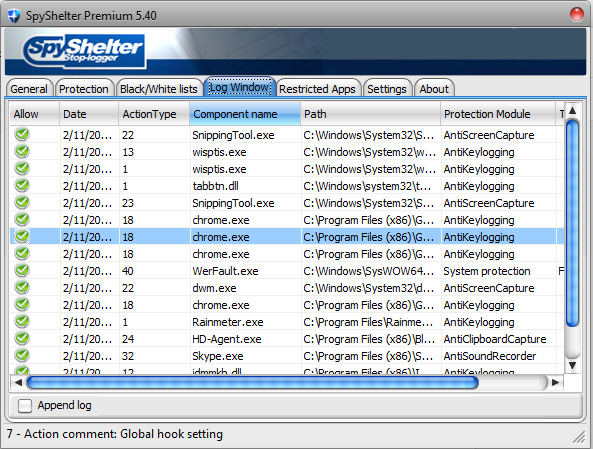
Task: Click AntiScreenCapture cell in dwm.exe row
Action: coord(489,288)
